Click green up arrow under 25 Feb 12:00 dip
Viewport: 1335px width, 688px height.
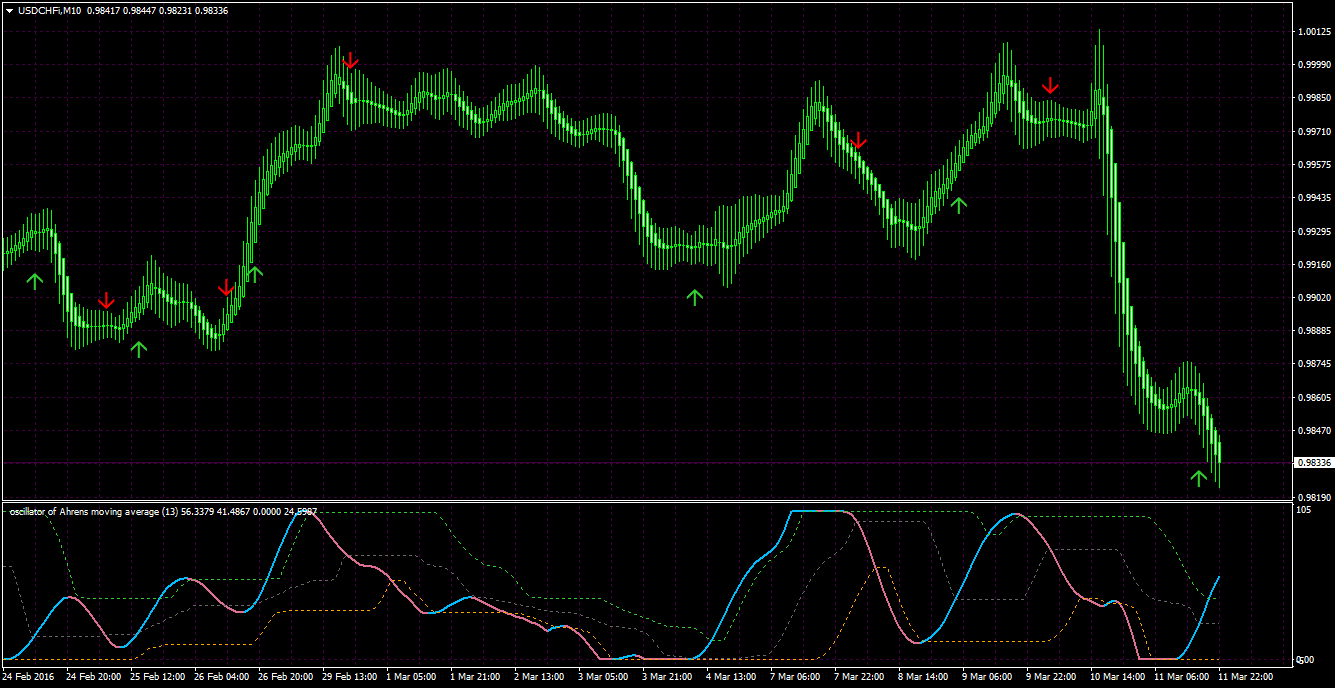(139, 348)
